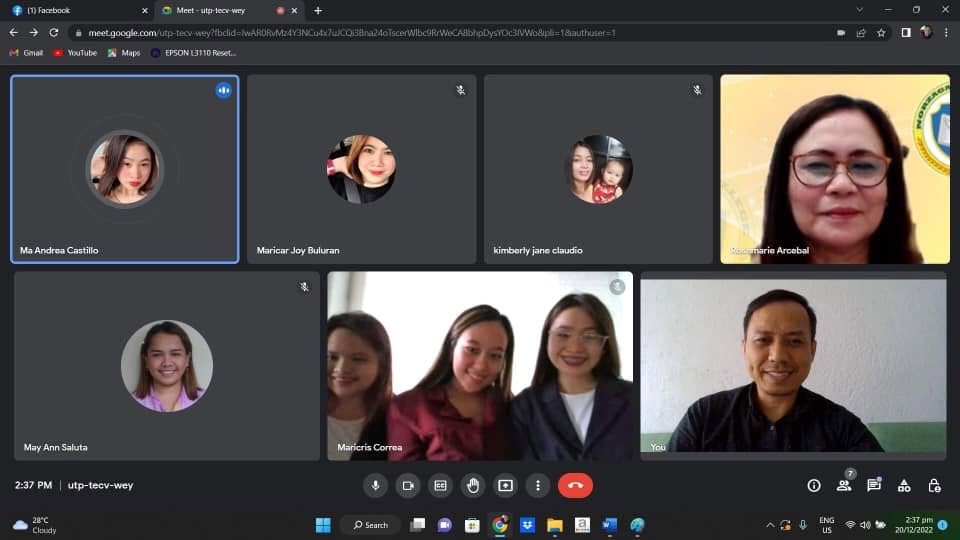The image size is (960, 540).
Task: Show everyone participants panel
Action: point(844,486)
